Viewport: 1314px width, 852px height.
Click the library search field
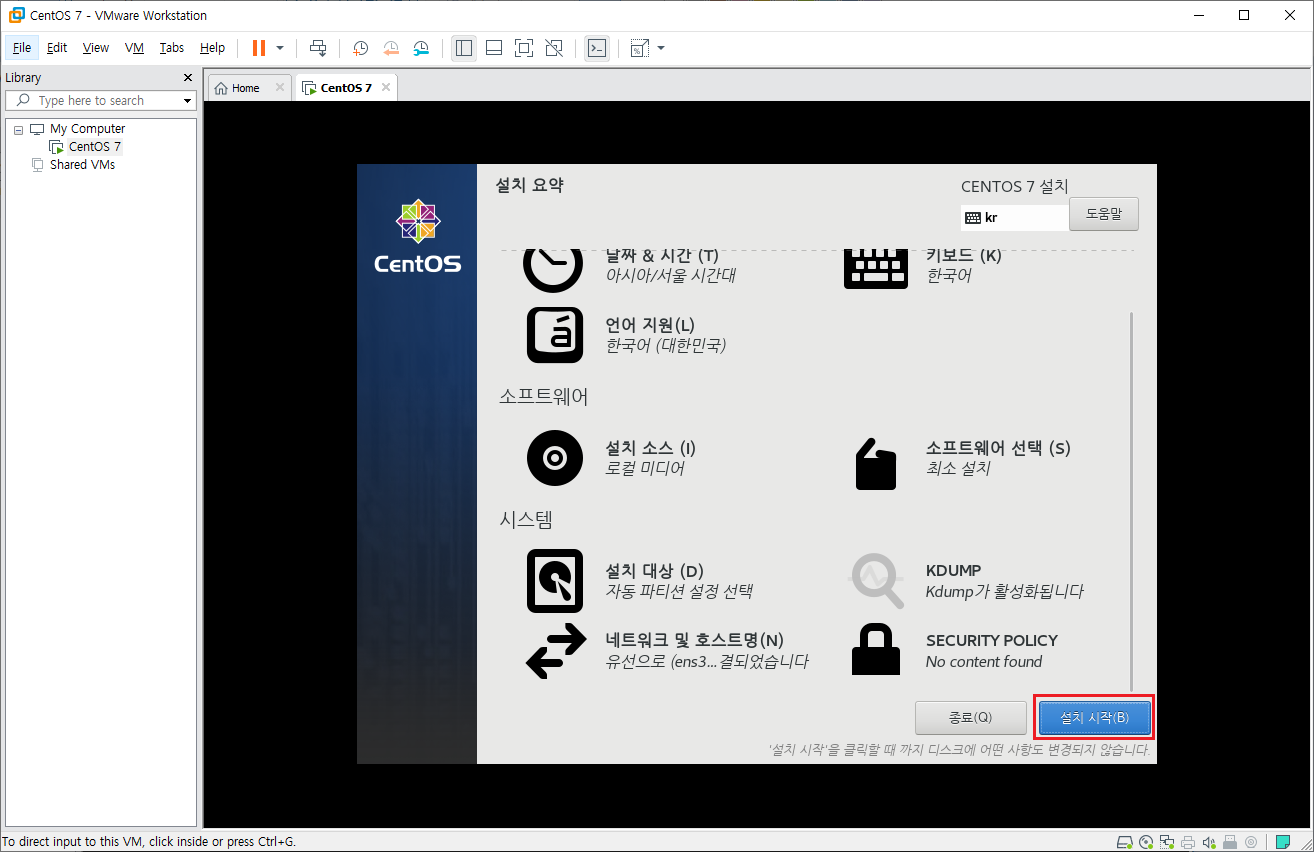tap(100, 101)
